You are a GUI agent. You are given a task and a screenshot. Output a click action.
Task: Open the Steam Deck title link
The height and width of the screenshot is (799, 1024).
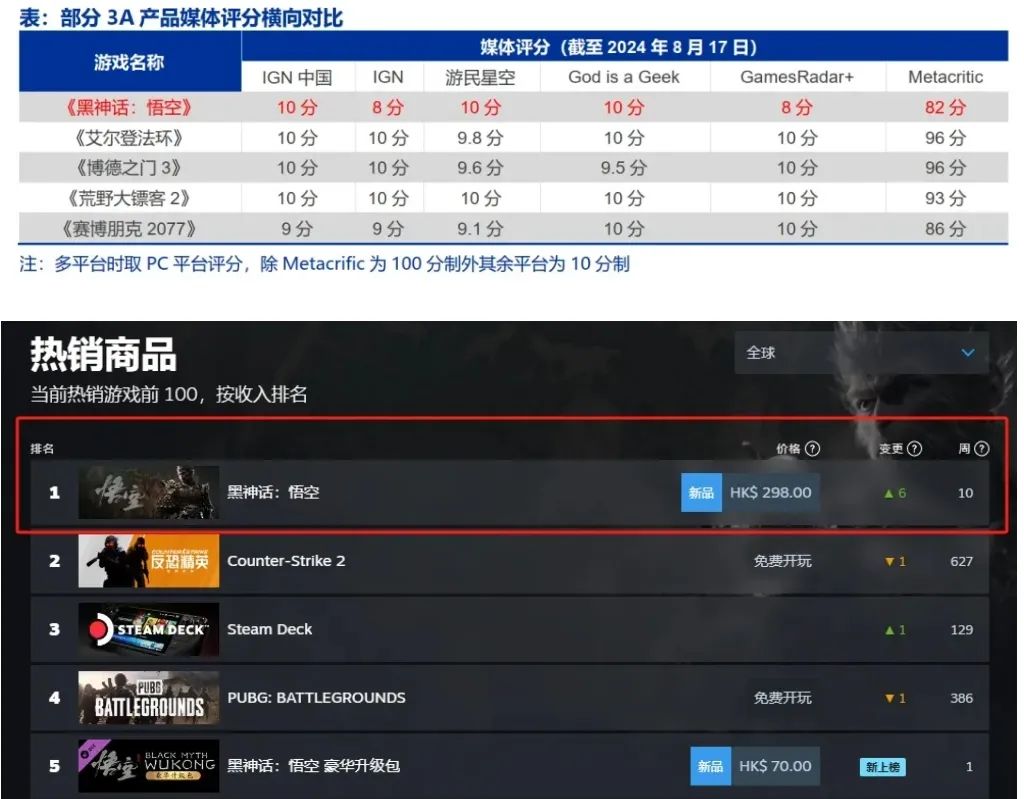pos(270,629)
